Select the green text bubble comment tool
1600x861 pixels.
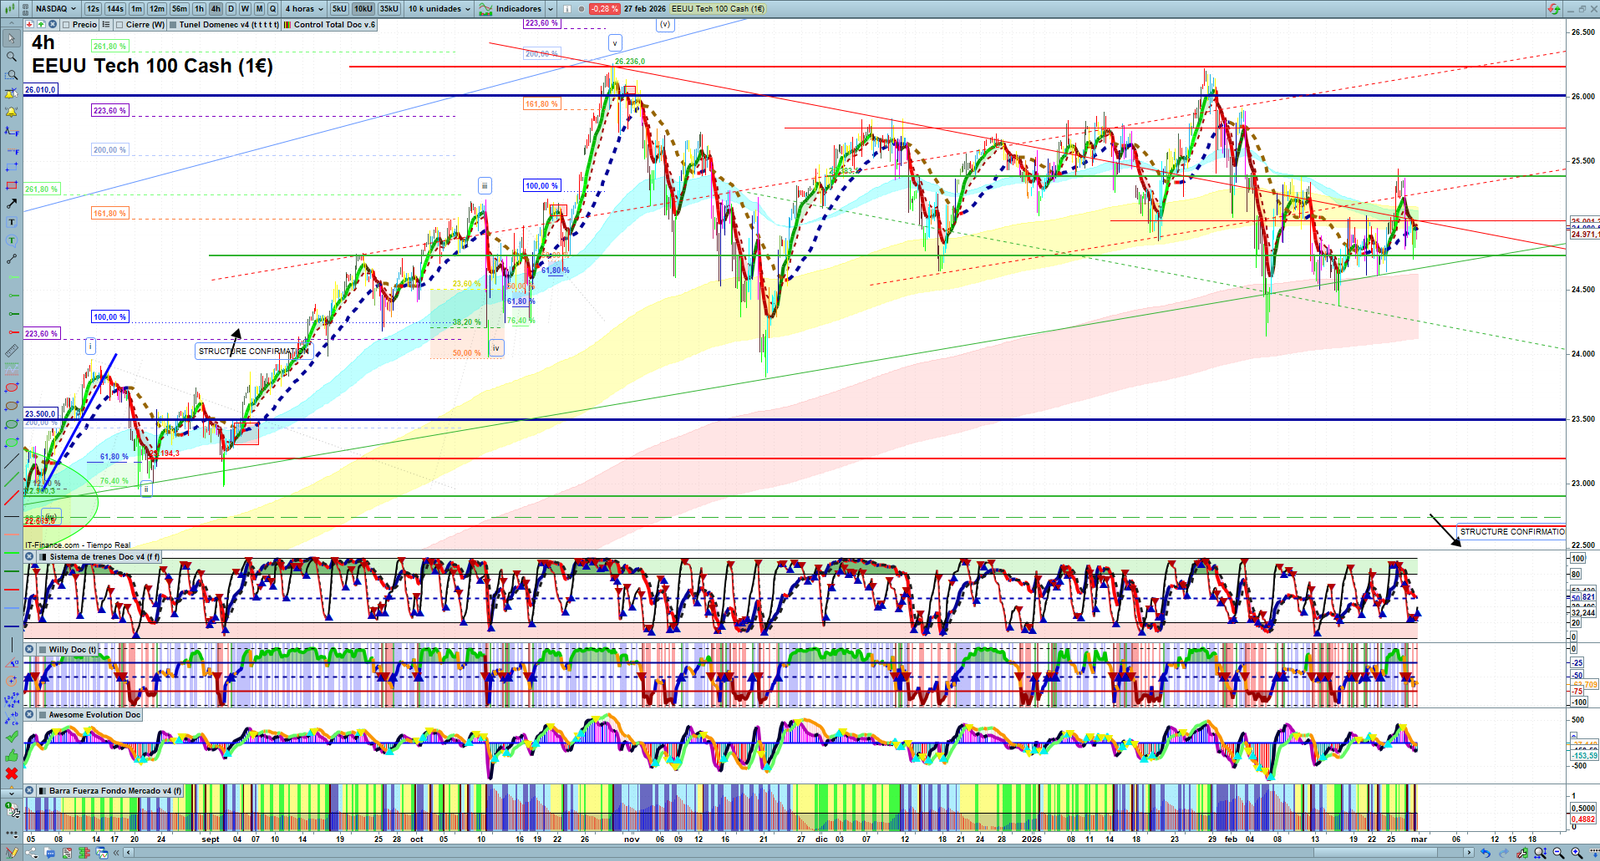(11, 241)
